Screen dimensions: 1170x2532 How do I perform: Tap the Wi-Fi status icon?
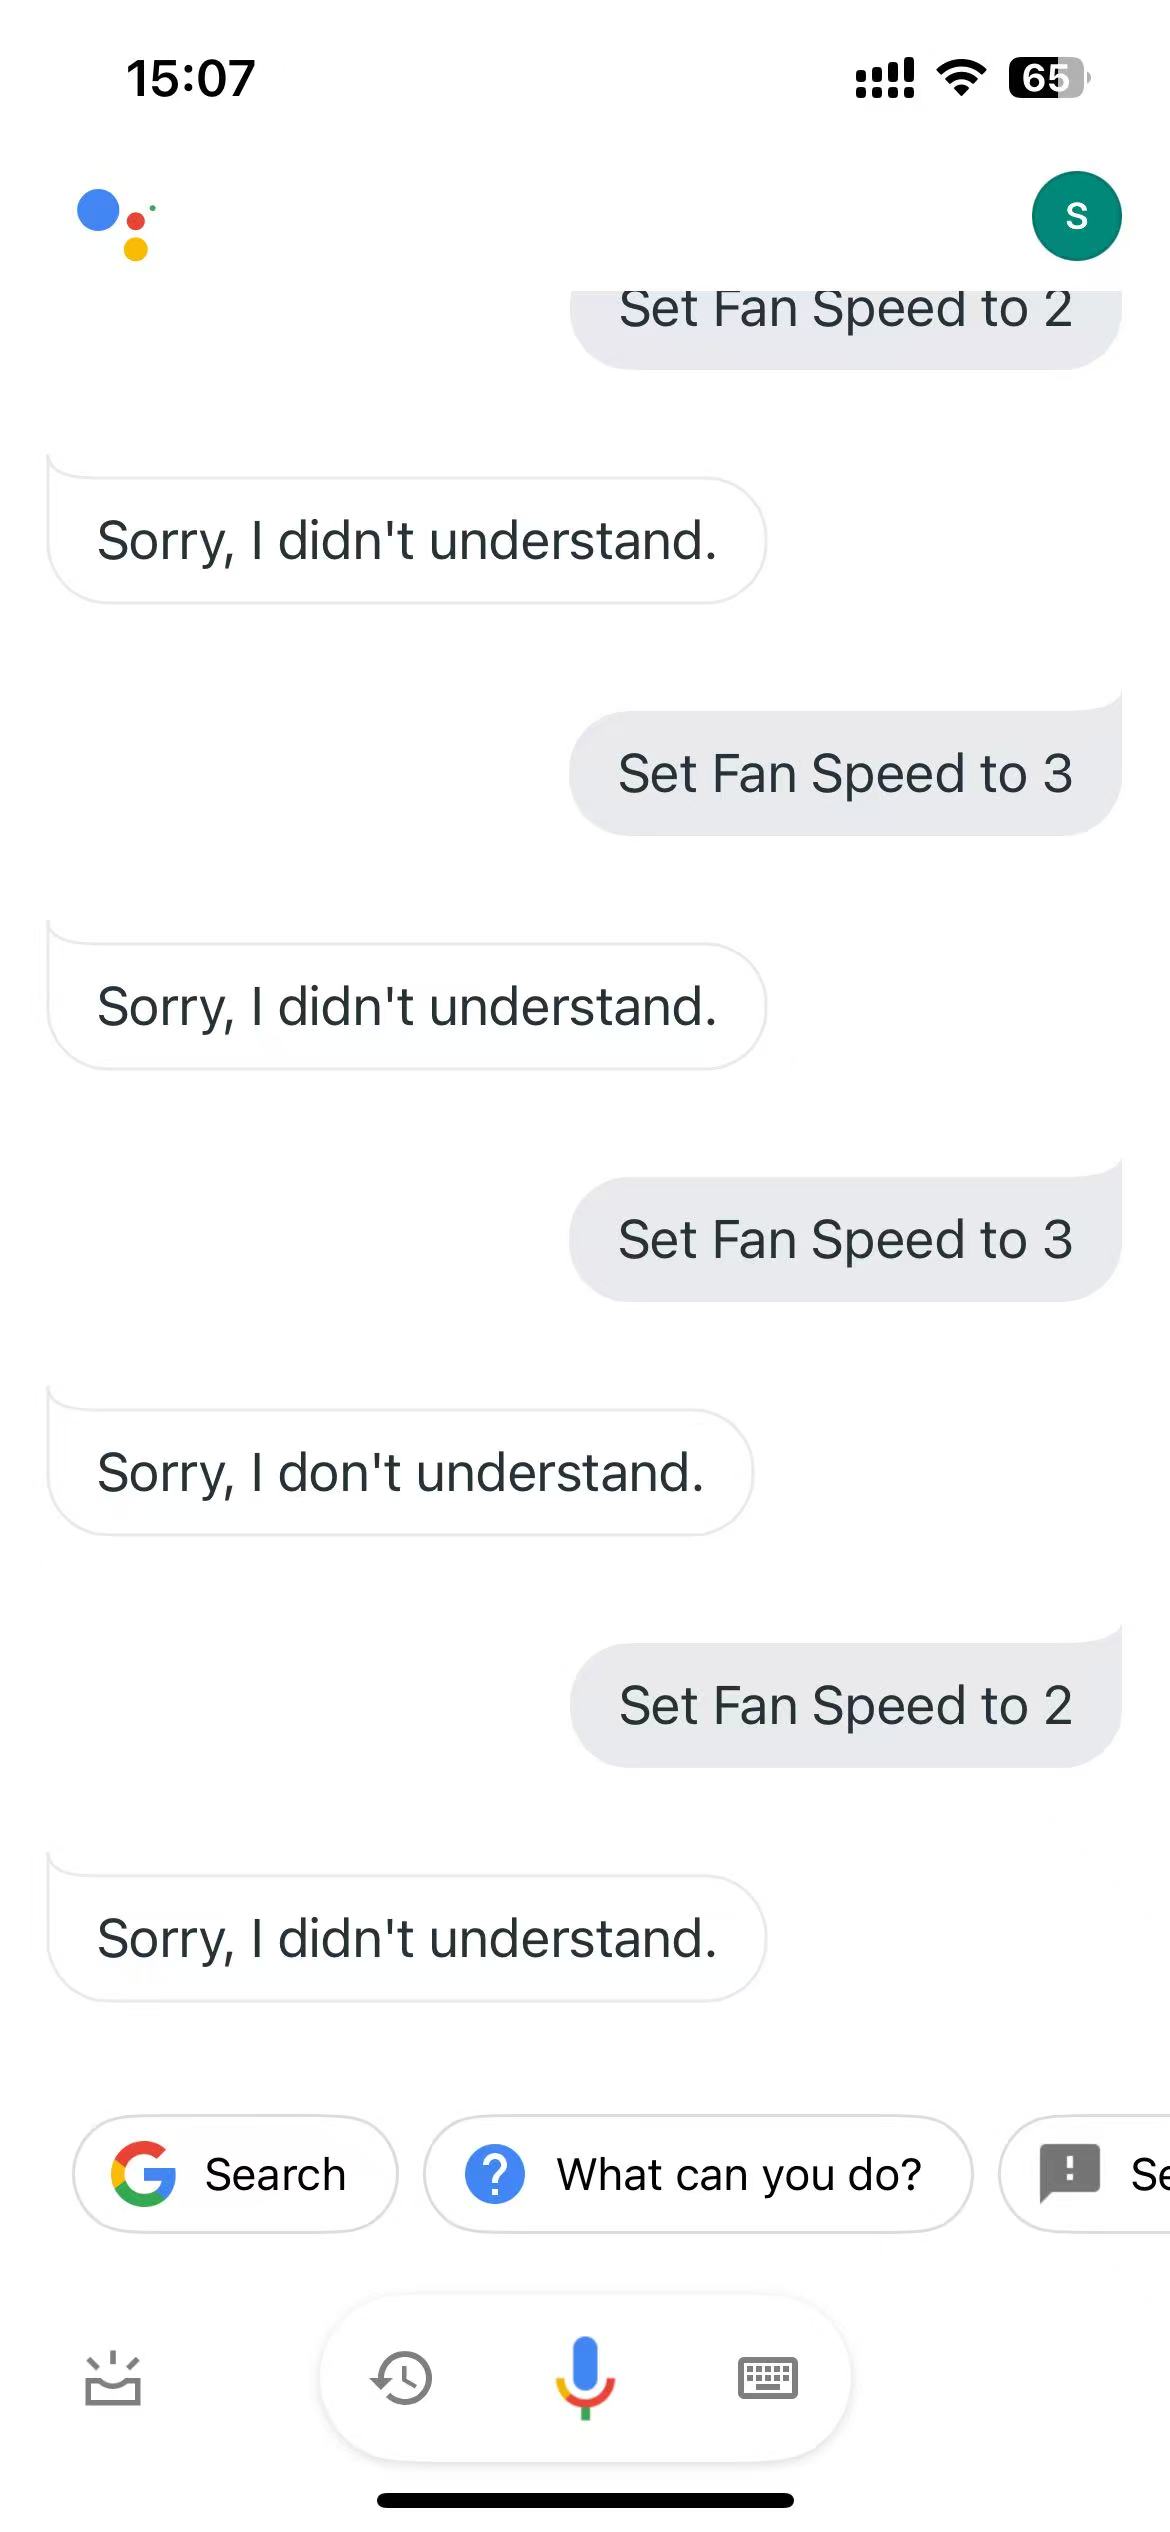point(961,78)
